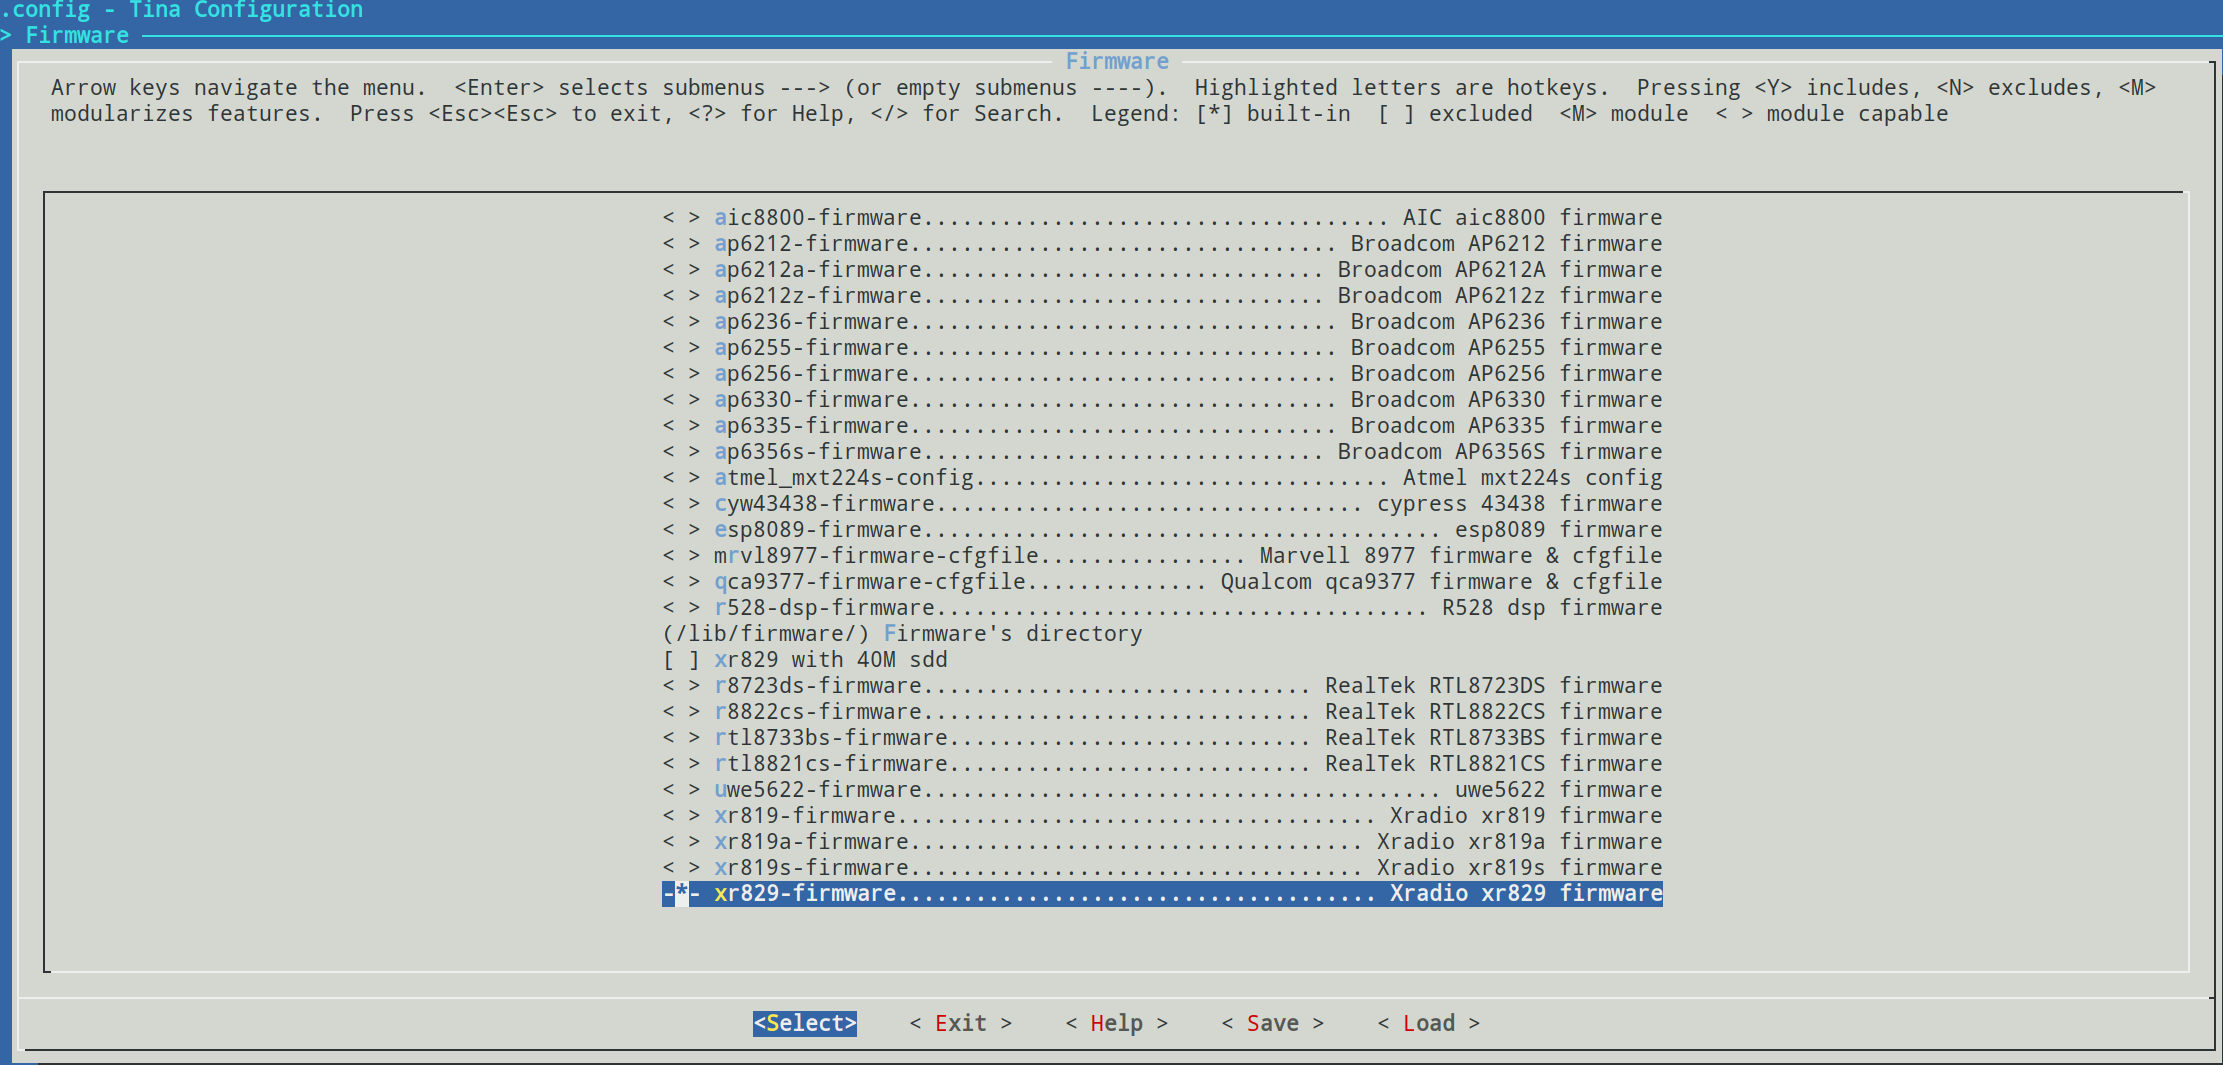Screen dimensions: 2223x1065
Task: Open the Help button
Action: 1117,1023
